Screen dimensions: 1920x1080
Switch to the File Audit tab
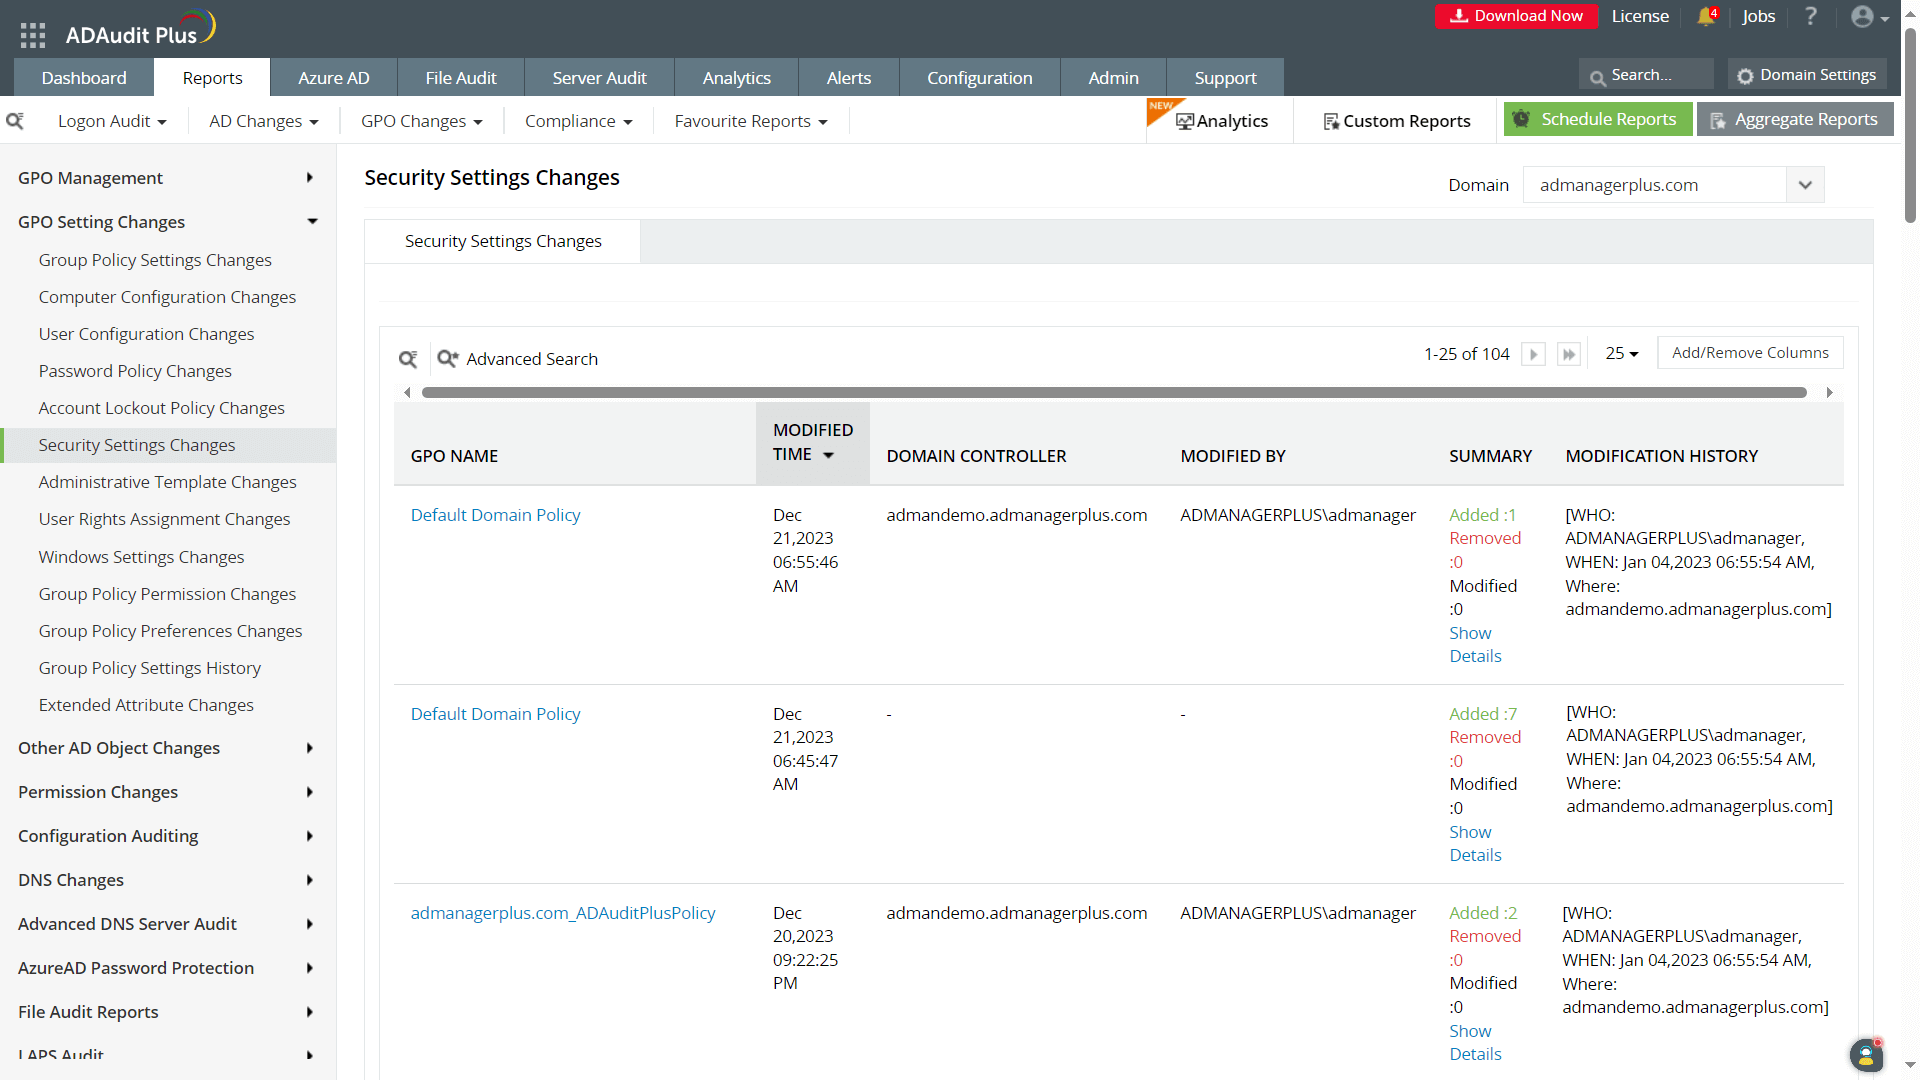pos(460,78)
